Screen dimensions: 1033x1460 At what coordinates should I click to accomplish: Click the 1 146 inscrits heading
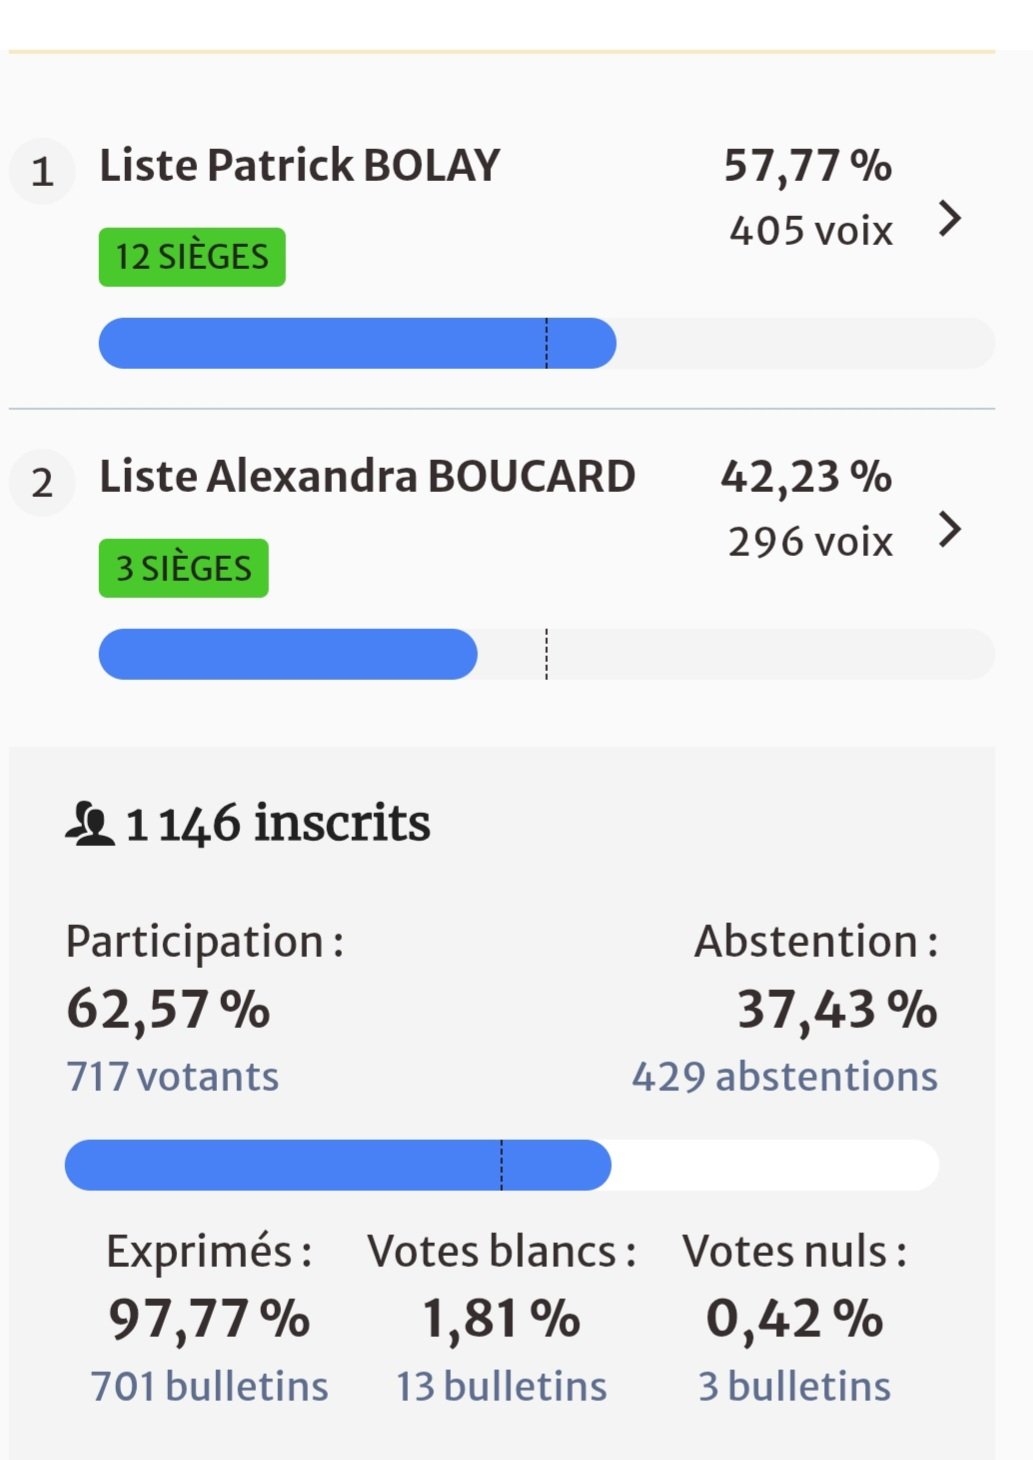[278, 824]
